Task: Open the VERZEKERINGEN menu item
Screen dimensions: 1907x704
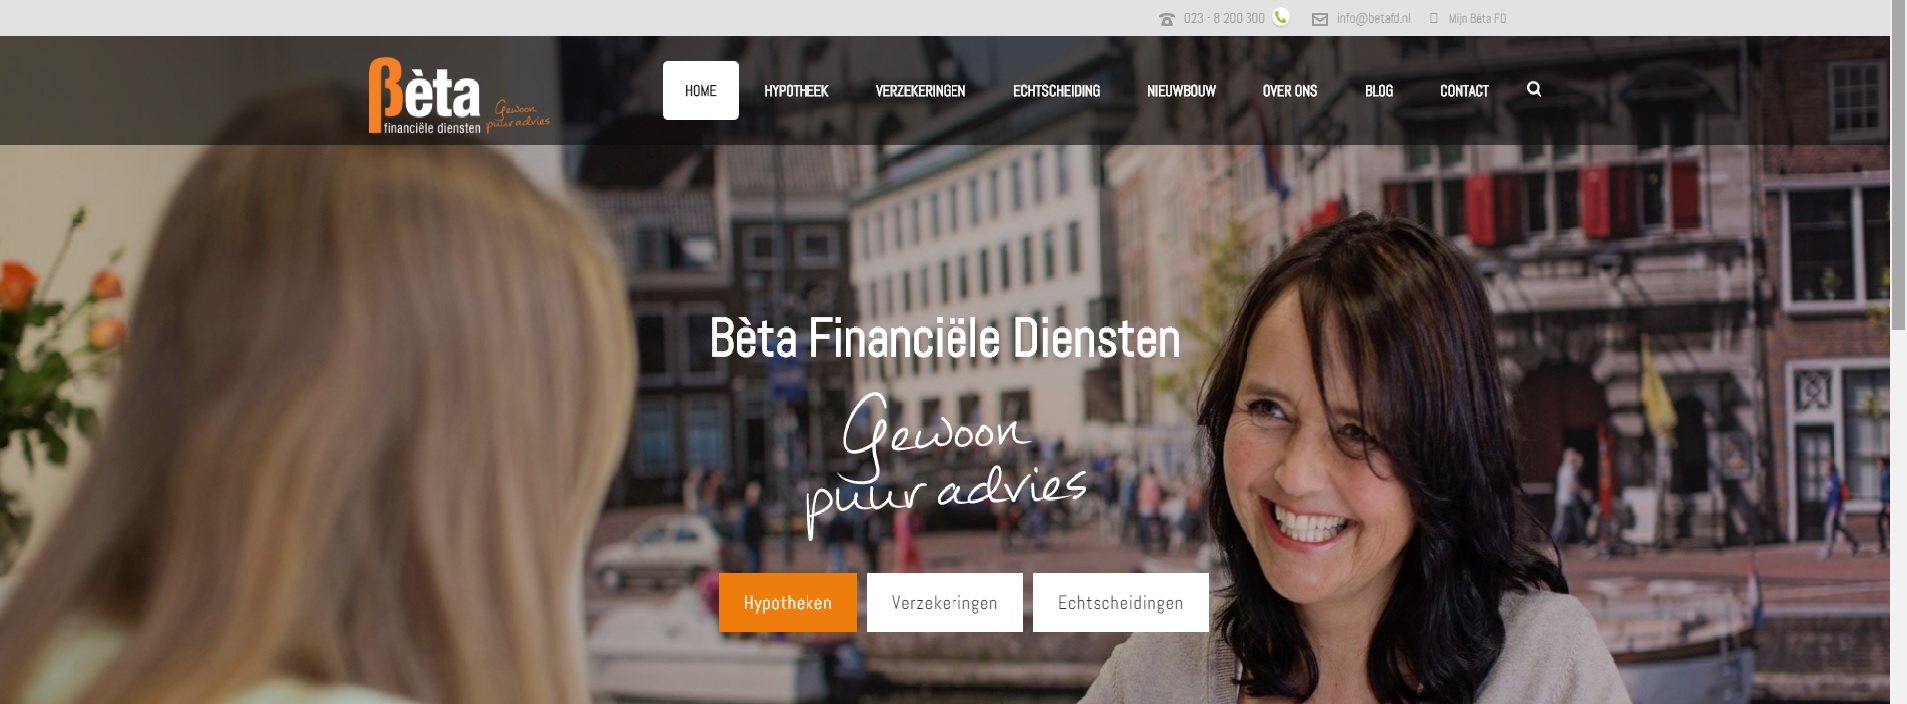Action: point(920,91)
